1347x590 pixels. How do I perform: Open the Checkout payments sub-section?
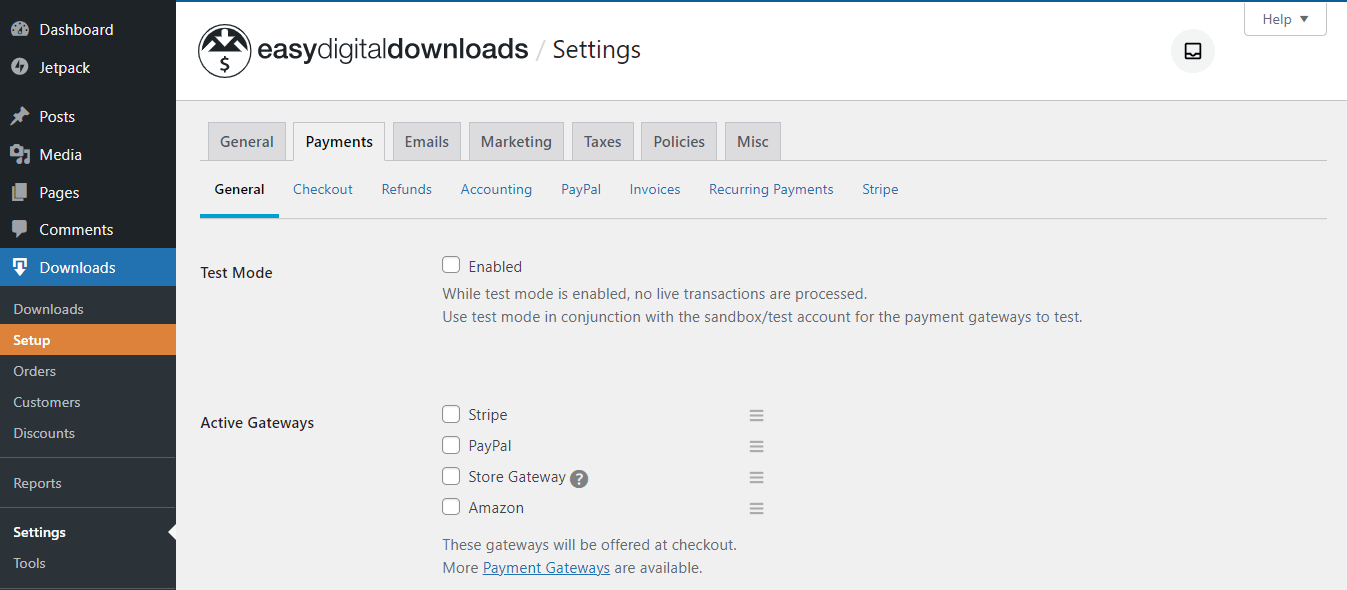(x=323, y=189)
